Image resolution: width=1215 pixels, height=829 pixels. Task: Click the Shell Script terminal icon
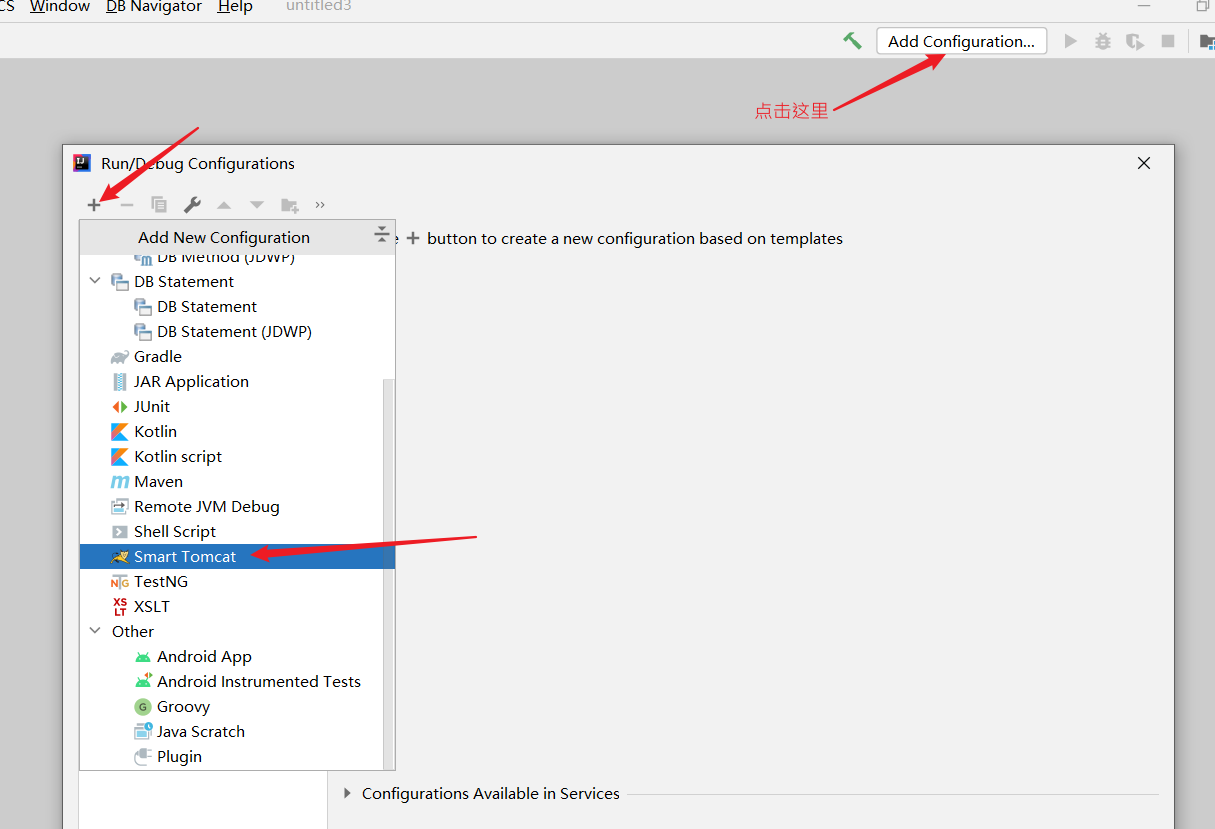120,532
